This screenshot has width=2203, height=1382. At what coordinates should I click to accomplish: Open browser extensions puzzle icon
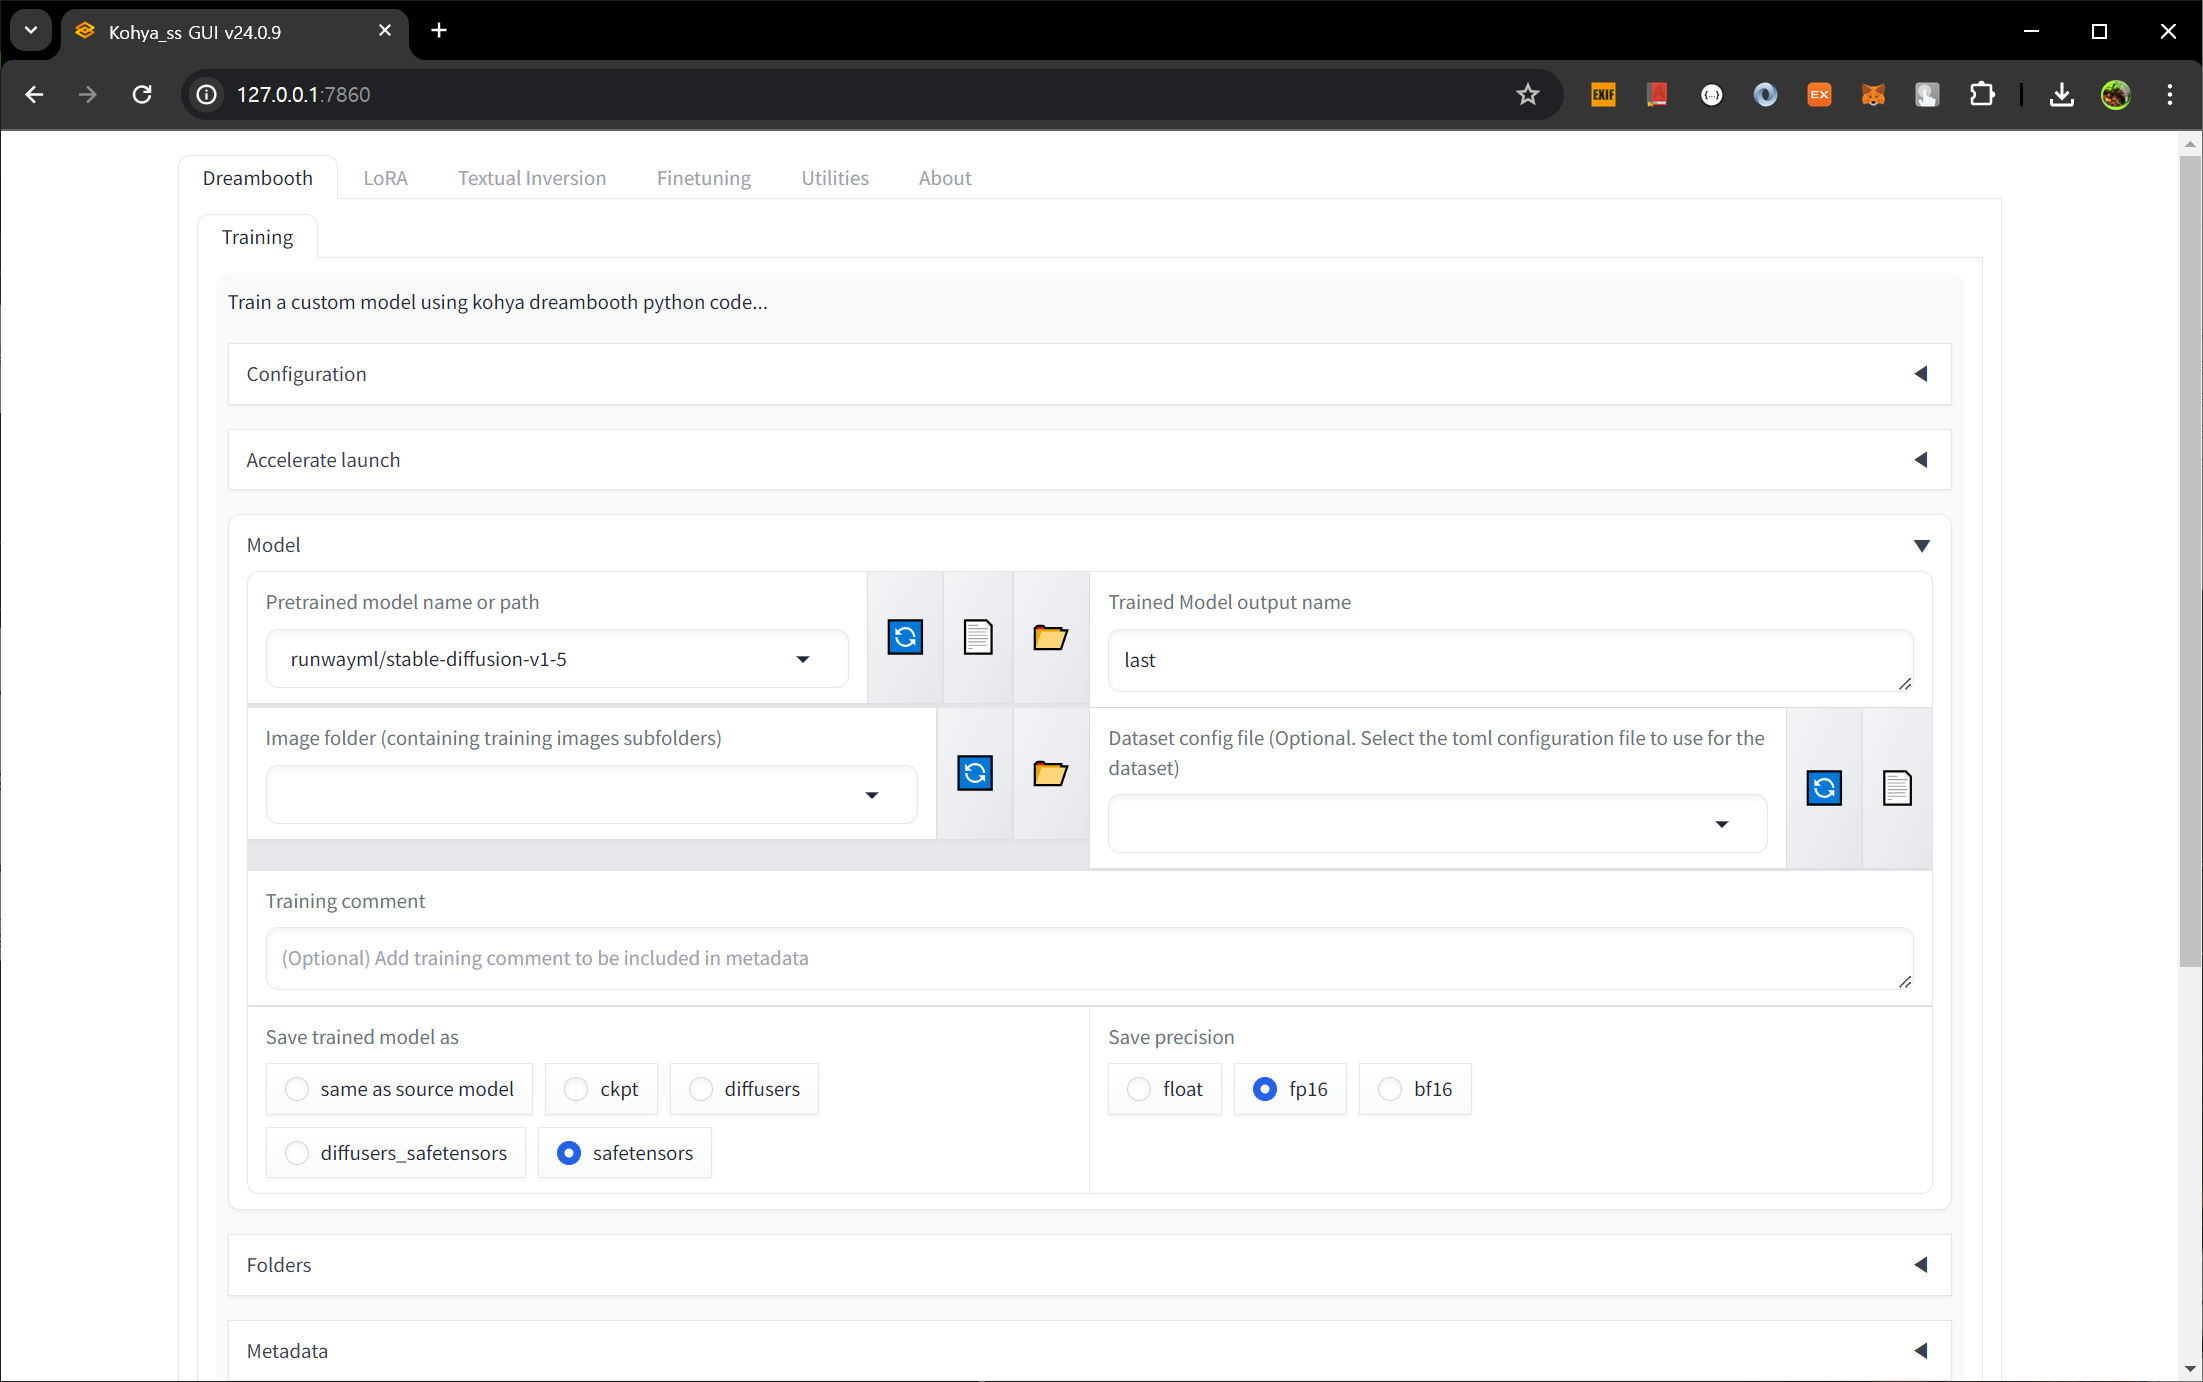[1981, 94]
